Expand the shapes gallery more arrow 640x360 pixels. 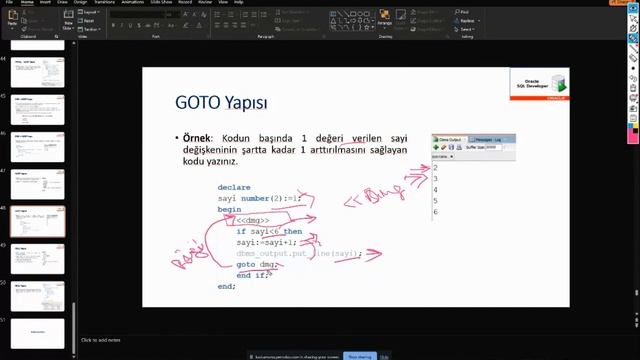[373, 28]
